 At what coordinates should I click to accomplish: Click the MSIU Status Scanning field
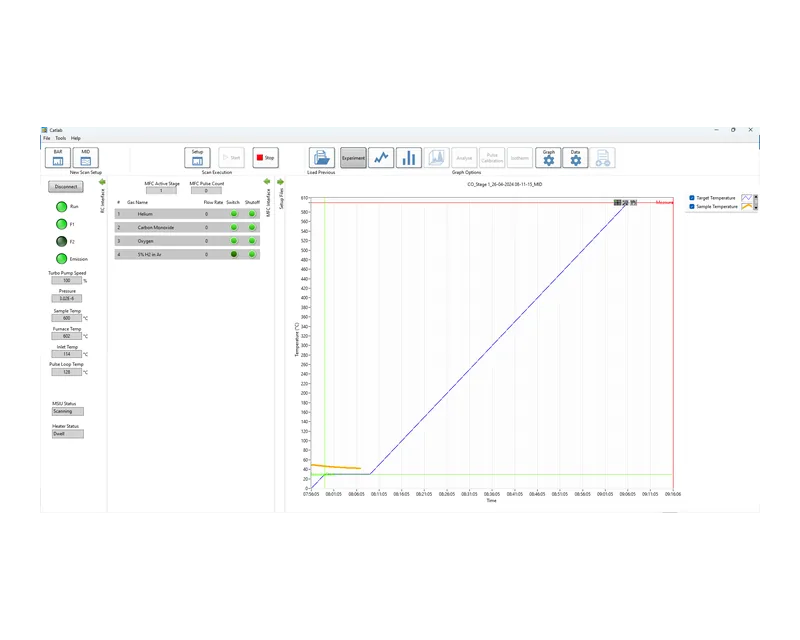click(67, 411)
